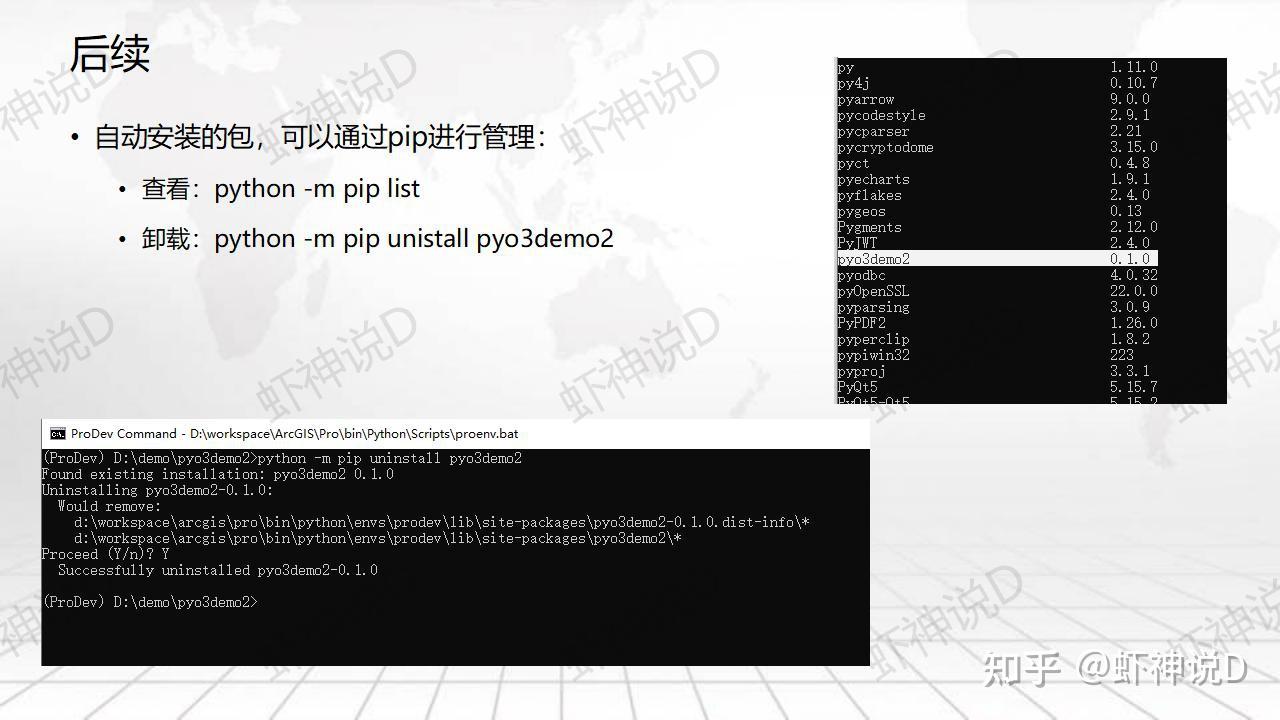Click the pycryptodome list entry
The height and width of the screenshot is (720, 1280).
point(998,147)
